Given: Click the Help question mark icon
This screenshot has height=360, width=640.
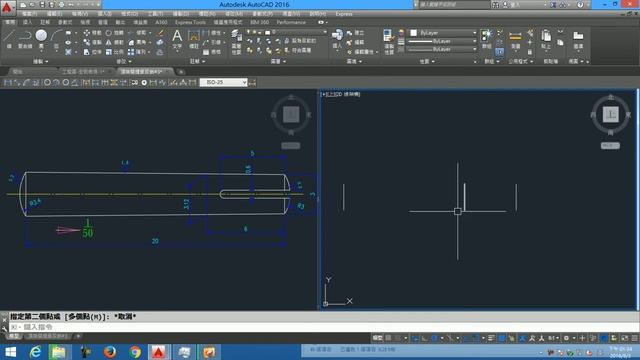Looking at the screenshot, I should (580, 5).
